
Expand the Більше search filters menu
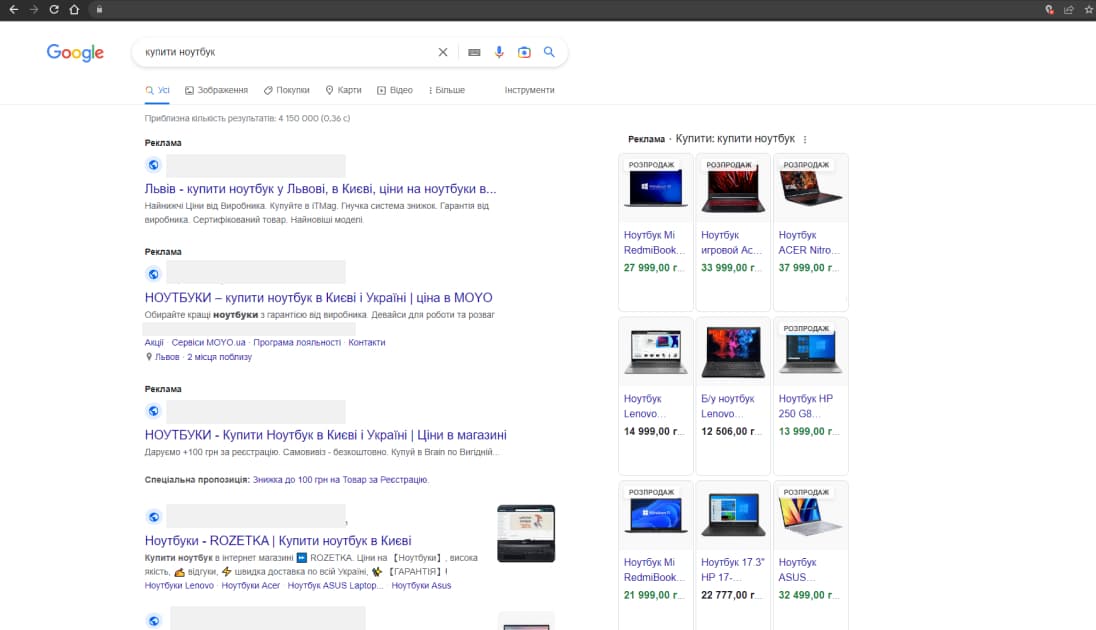coord(447,90)
